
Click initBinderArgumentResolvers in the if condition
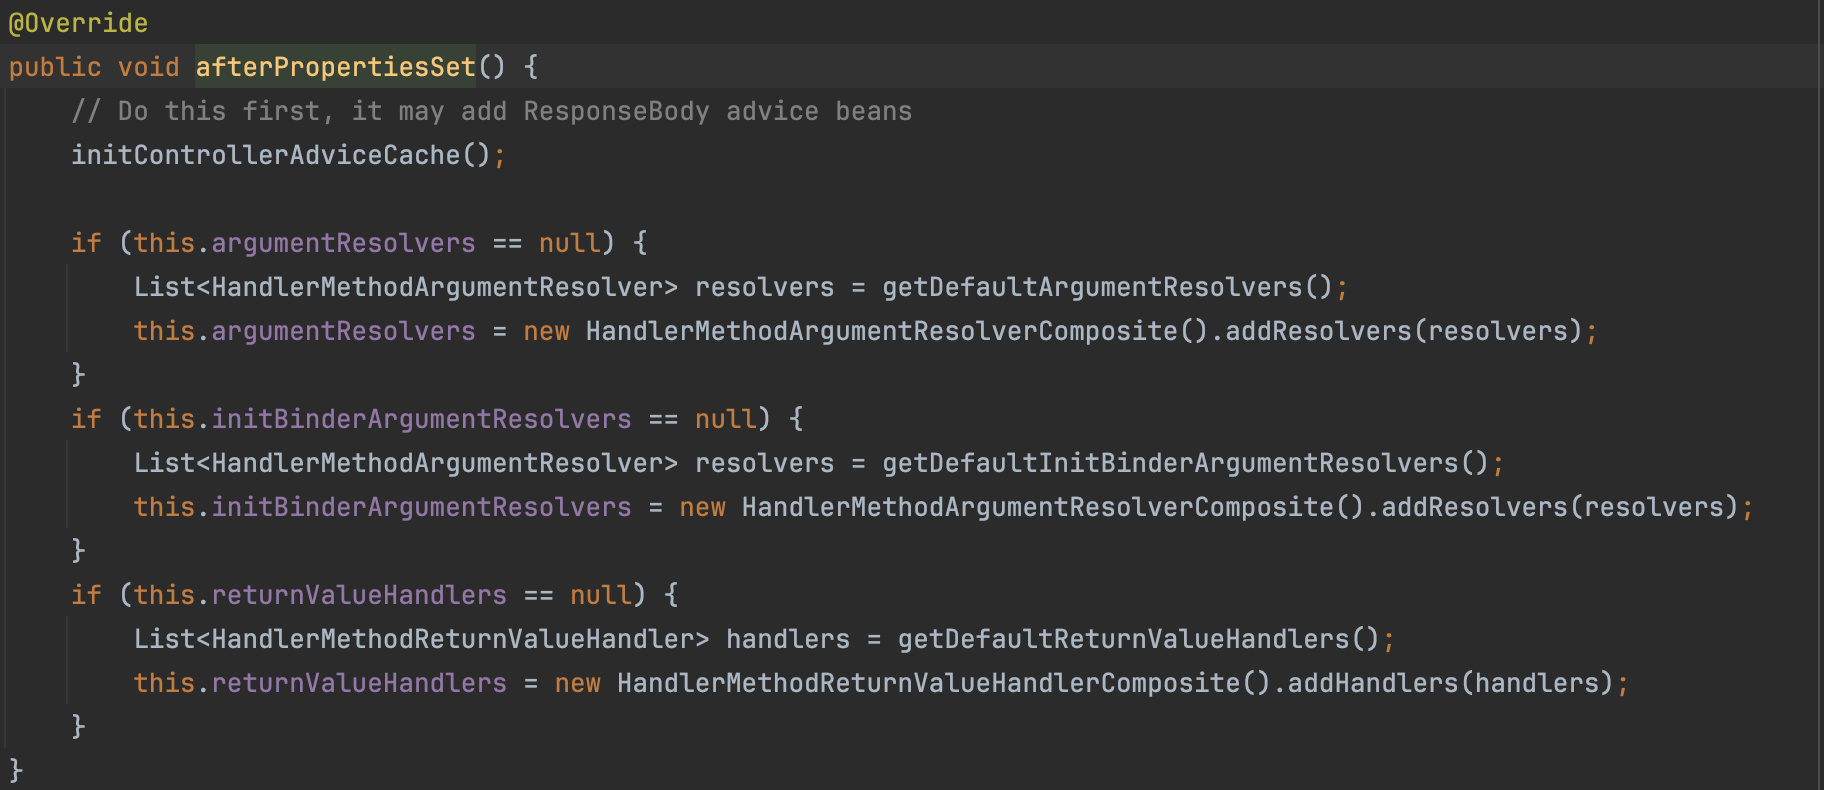[x=421, y=419]
